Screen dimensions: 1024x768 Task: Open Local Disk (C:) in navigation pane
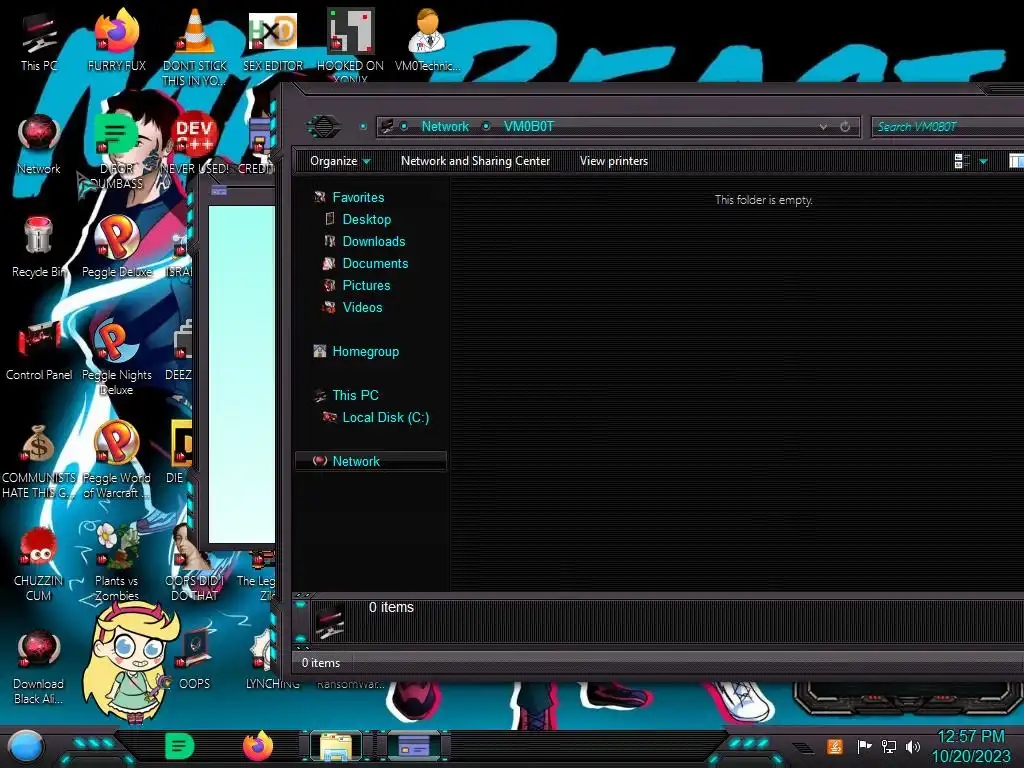click(x=385, y=417)
